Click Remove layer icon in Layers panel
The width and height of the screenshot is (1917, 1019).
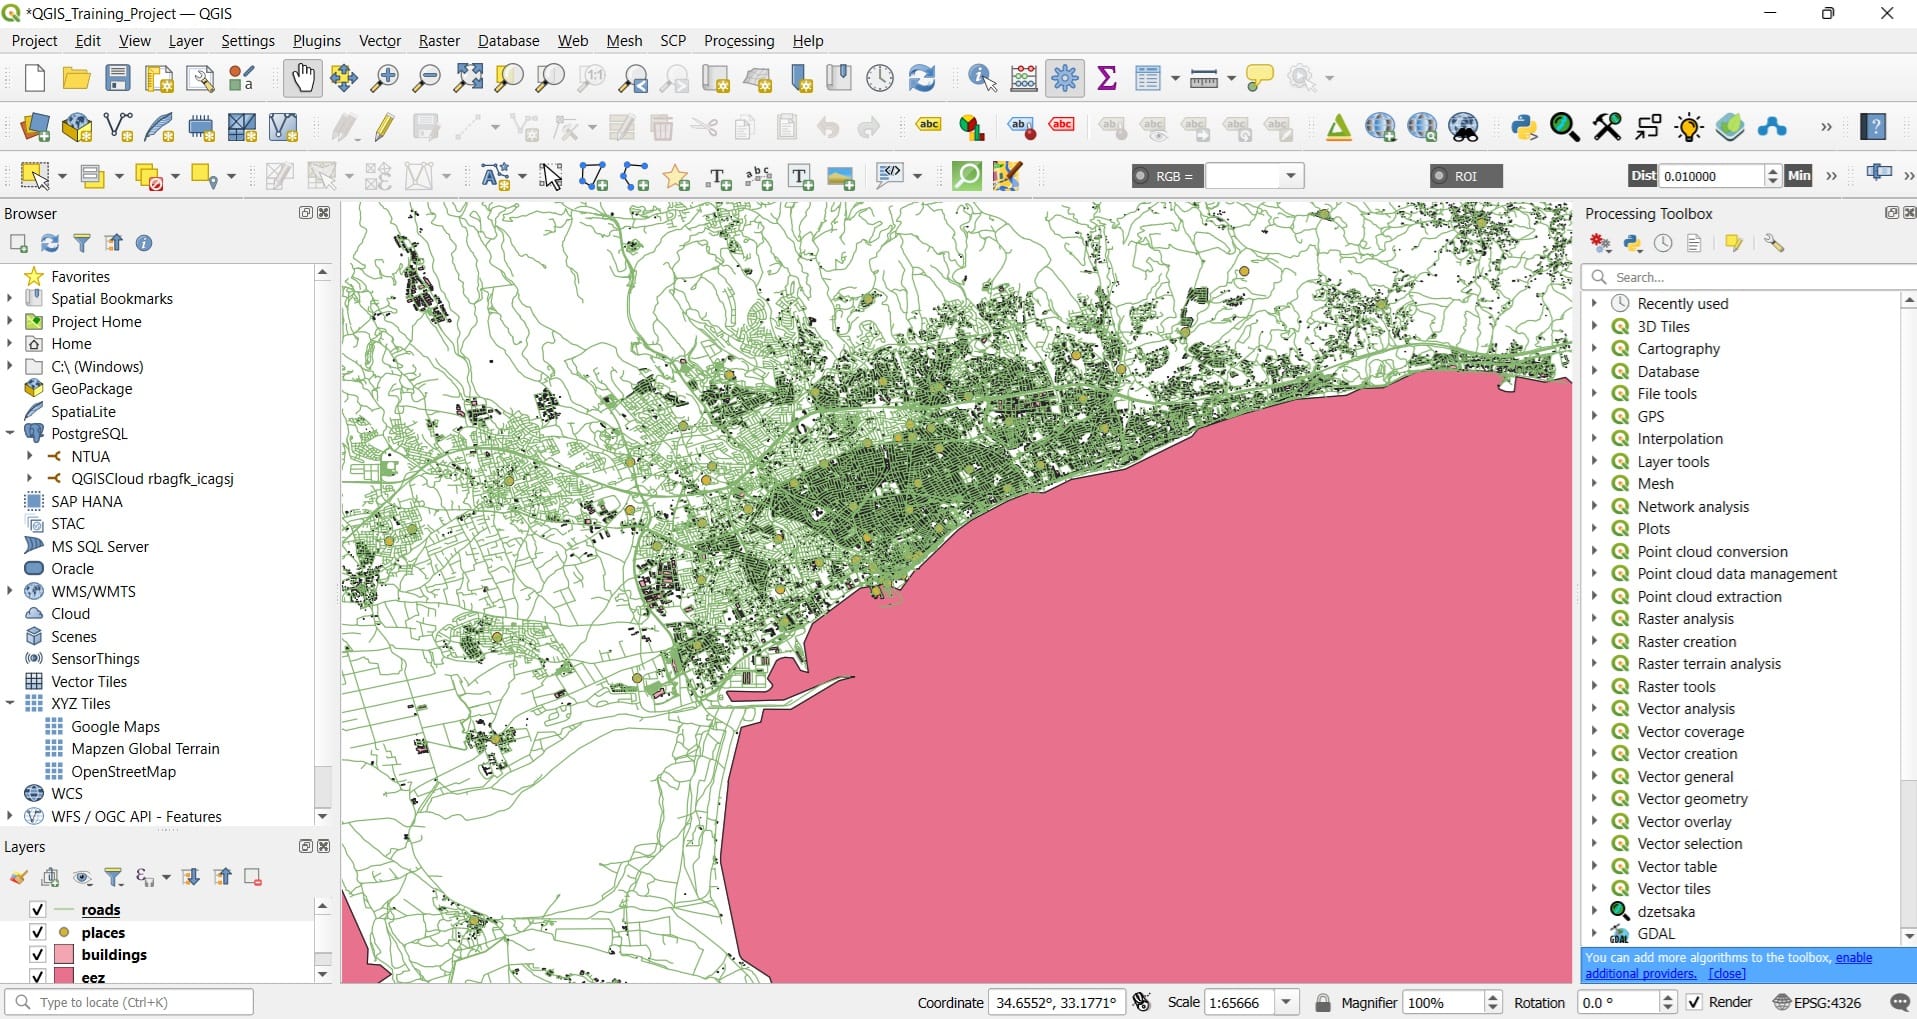(253, 877)
